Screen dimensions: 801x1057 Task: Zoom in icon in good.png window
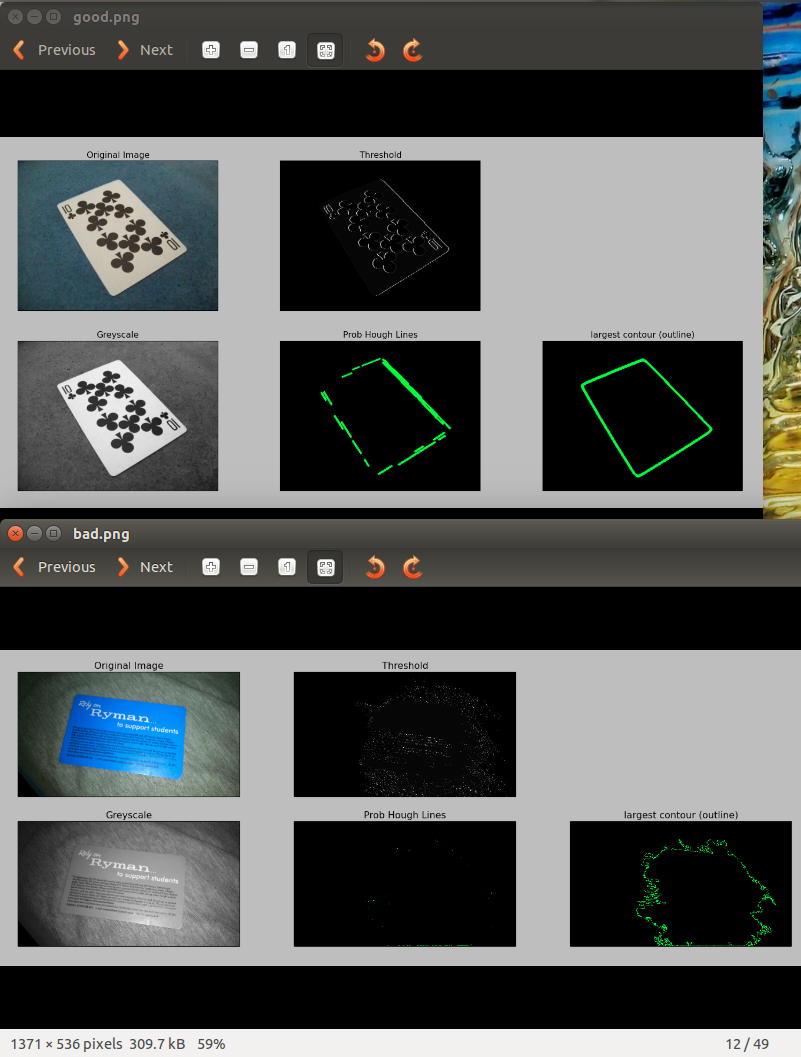pyautogui.click(x=211, y=50)
